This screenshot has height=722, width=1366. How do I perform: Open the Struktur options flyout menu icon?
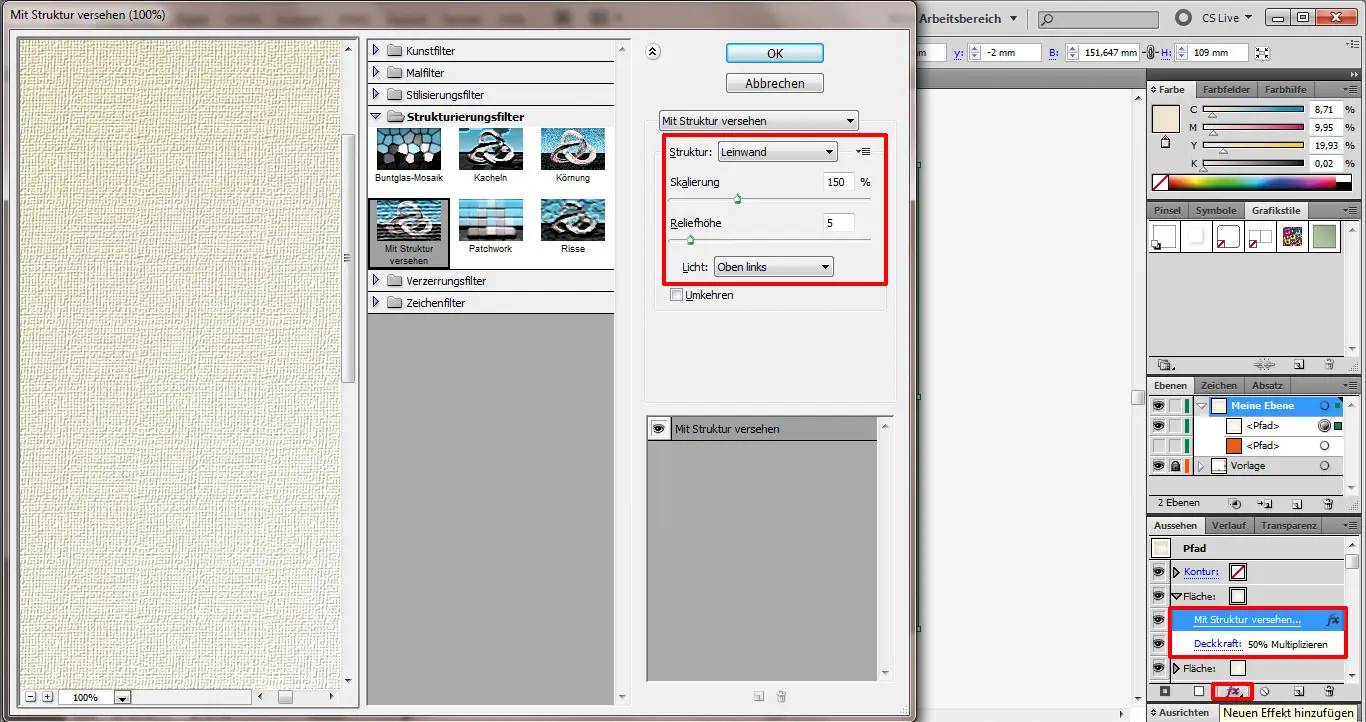[x=865, y=152]
